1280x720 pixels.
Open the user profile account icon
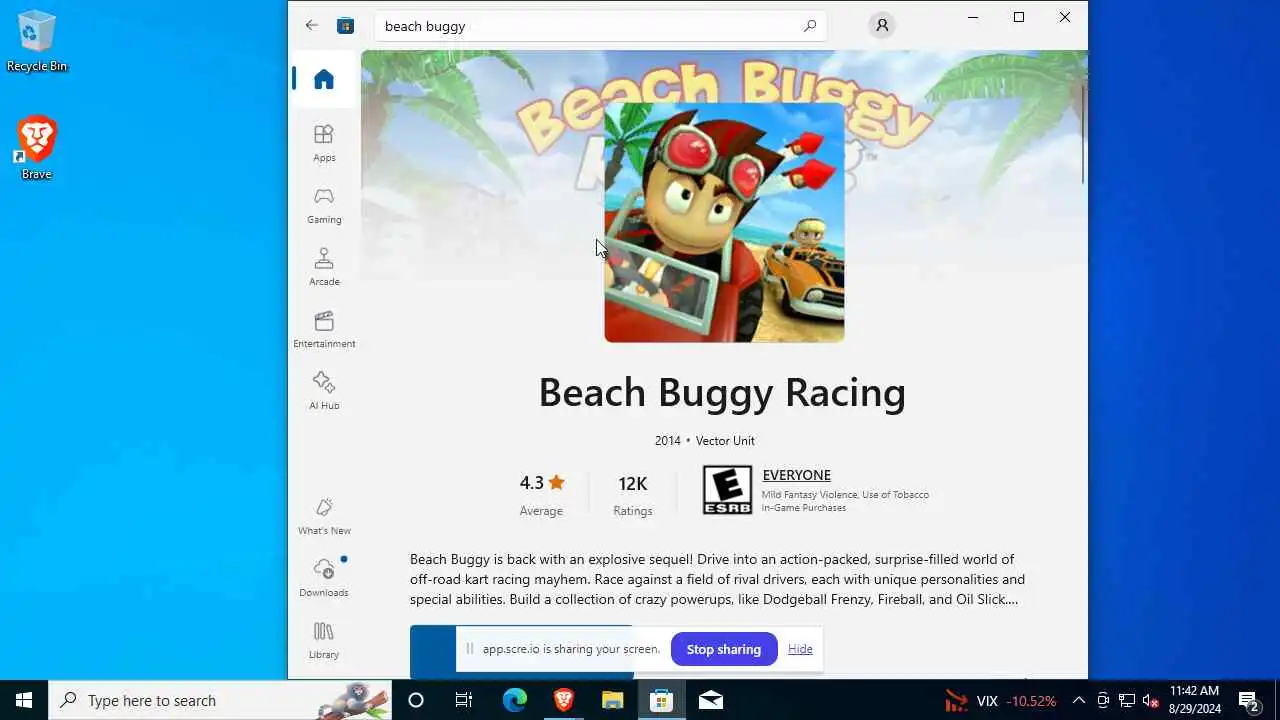pyautogui.click(x=882, y=26)
